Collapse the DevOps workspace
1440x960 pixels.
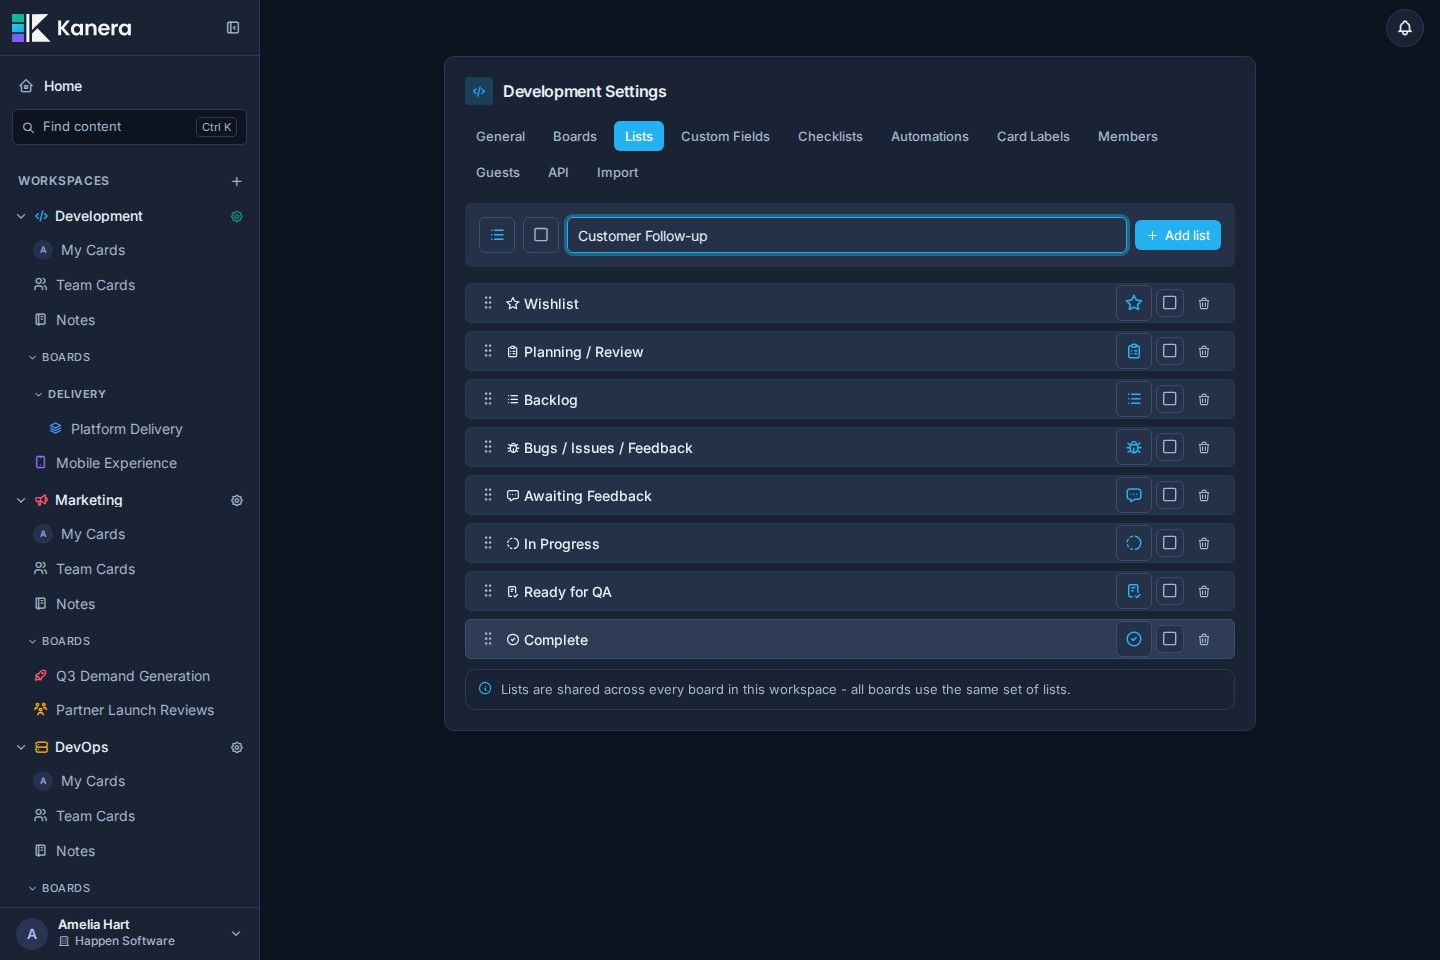[x=21, y=747]
